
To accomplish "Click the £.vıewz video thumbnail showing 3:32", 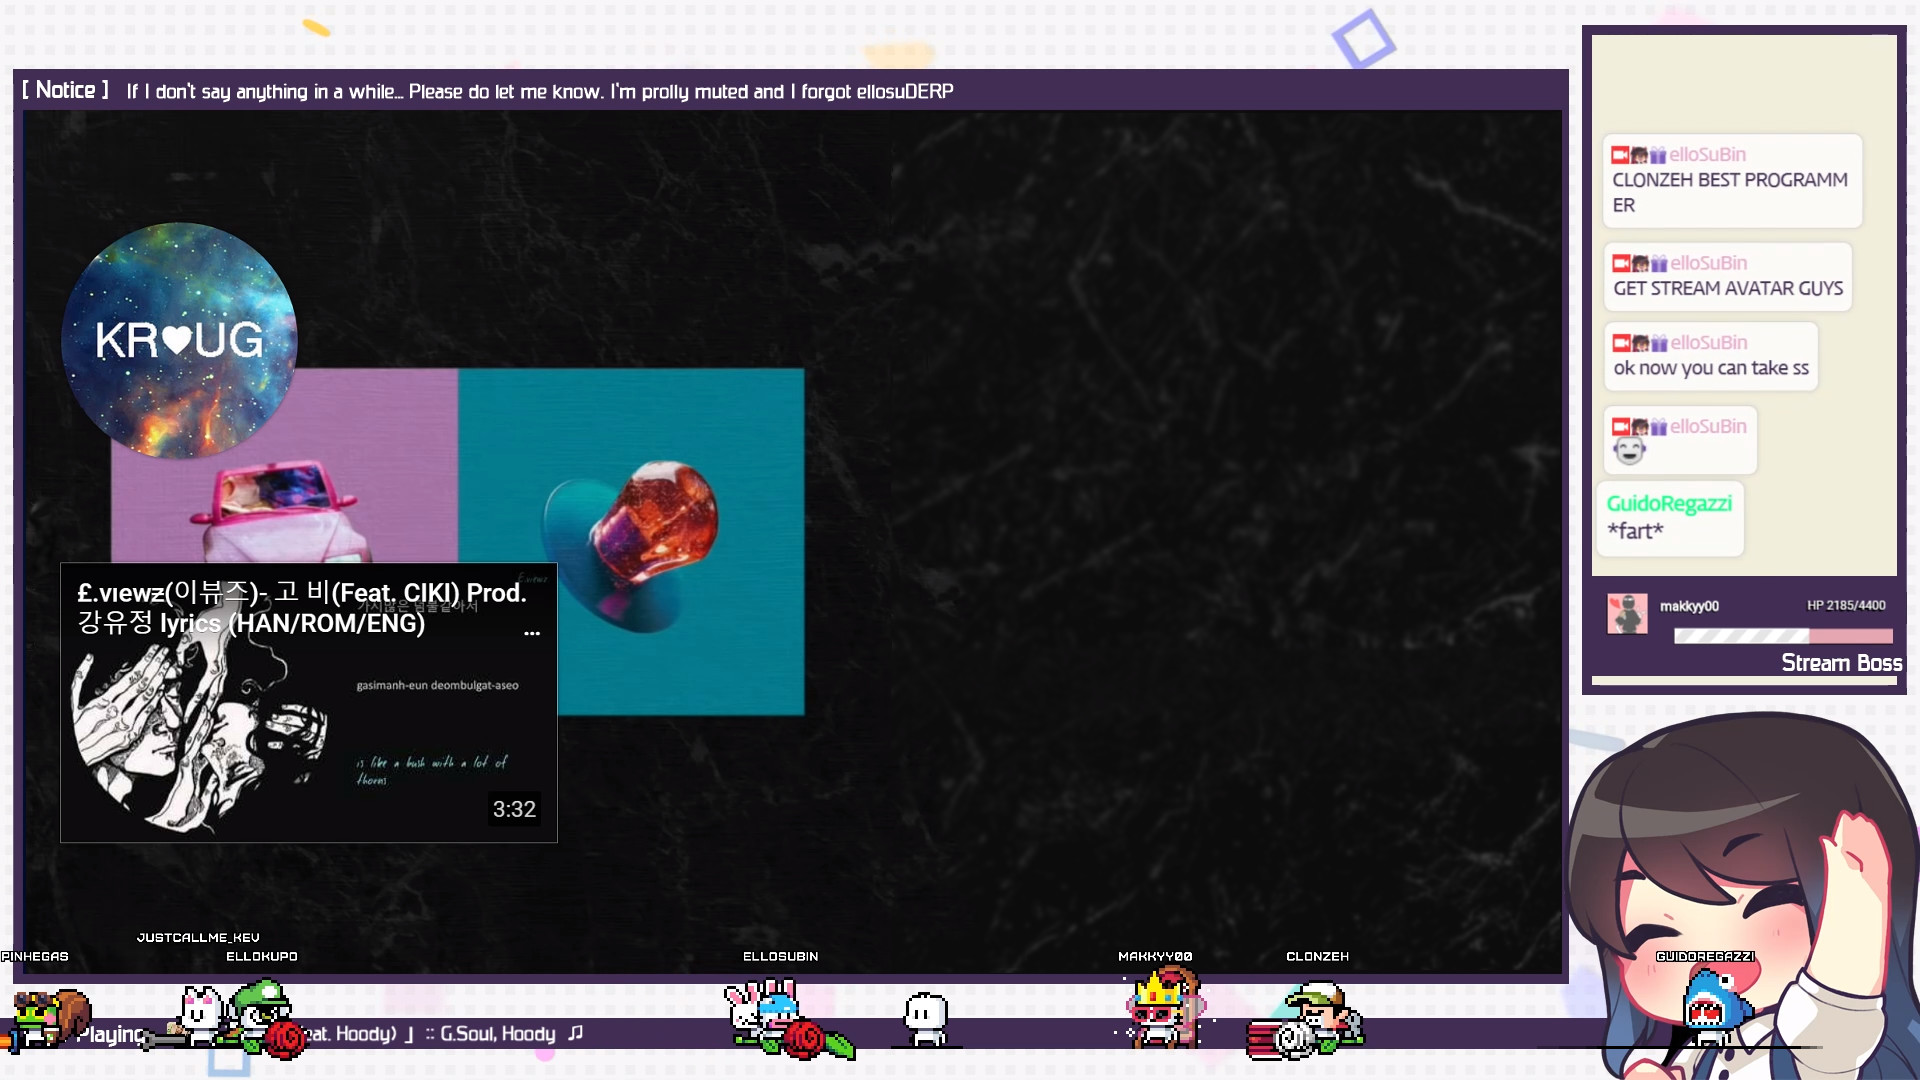I will tap(308, 703).
